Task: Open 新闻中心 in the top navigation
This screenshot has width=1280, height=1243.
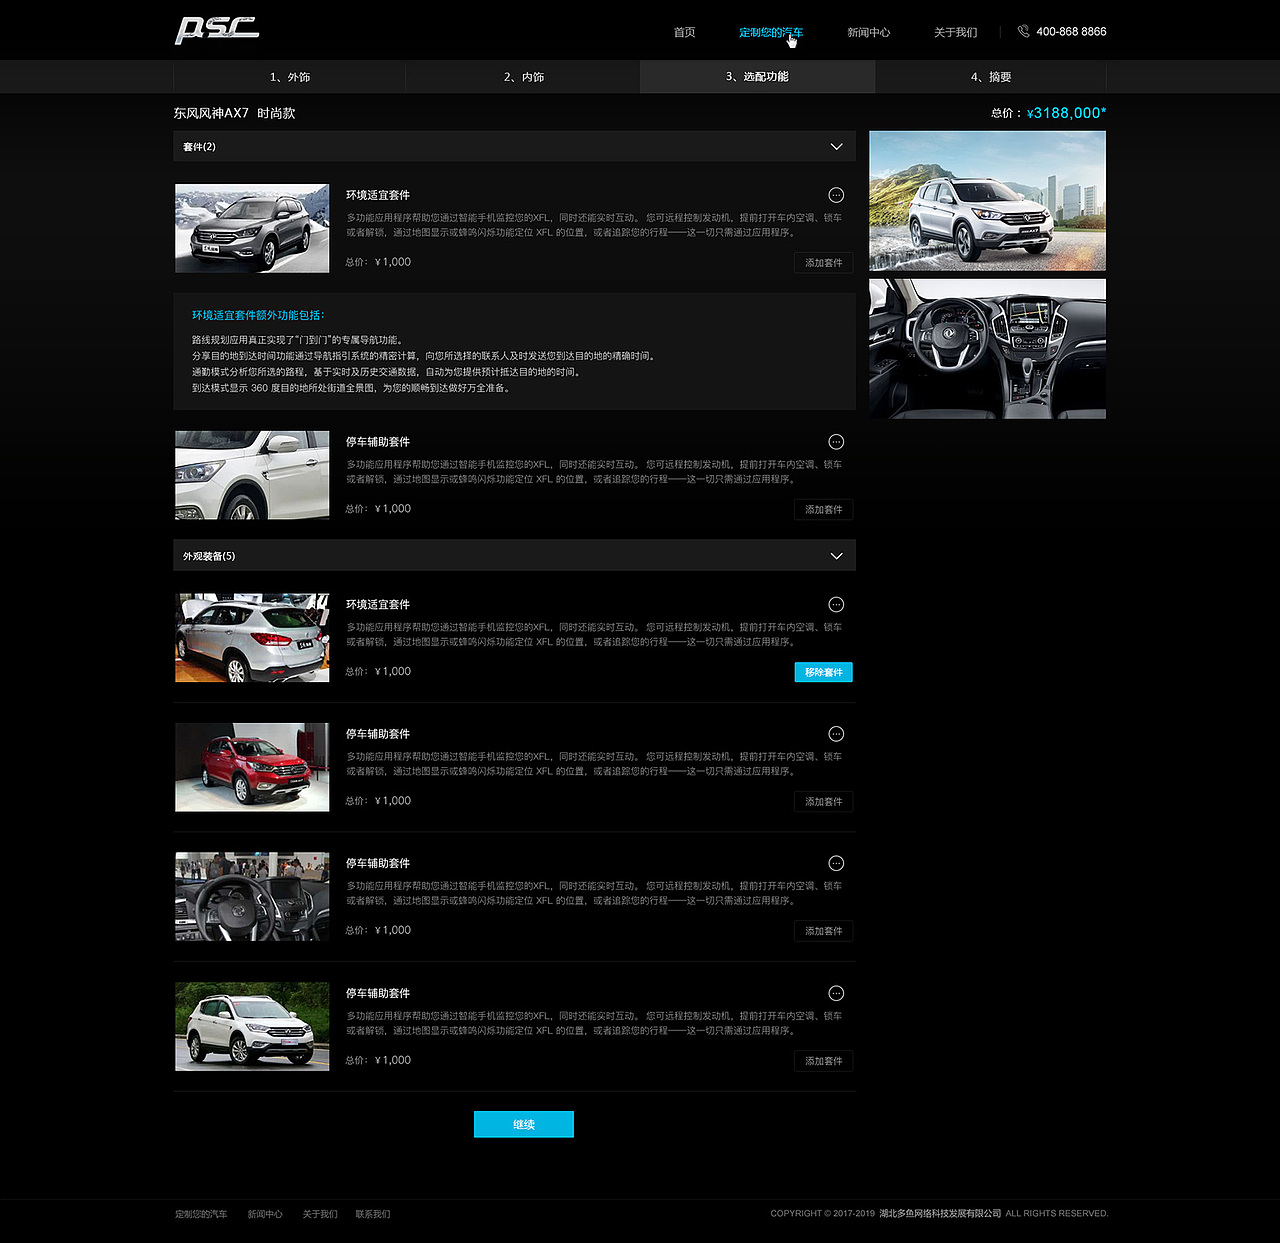Action: coord(868,33)
